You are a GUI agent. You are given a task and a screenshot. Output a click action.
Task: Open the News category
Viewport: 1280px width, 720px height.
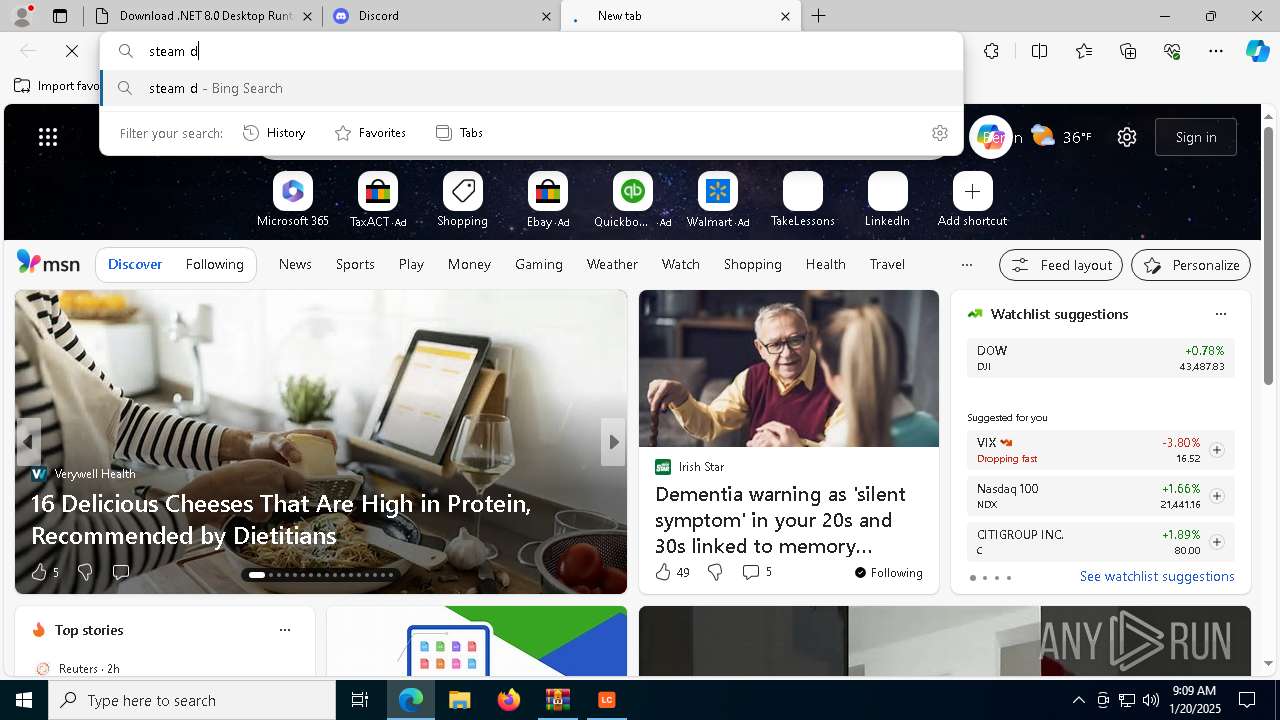(295, 265)
